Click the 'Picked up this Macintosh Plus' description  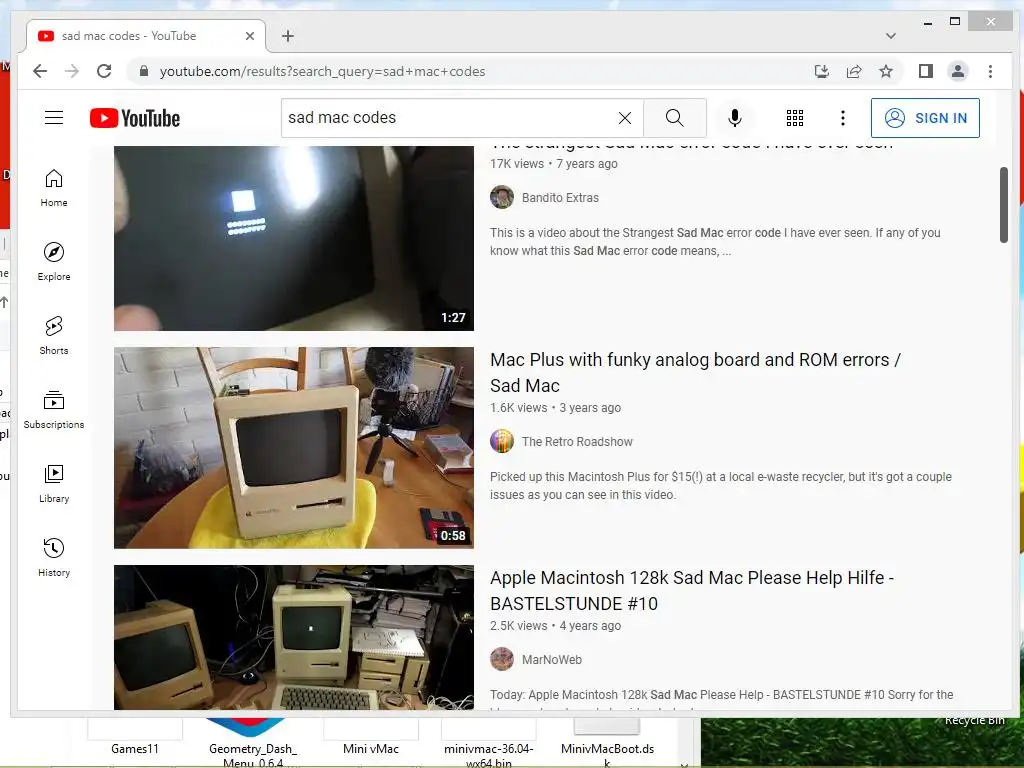click(720, 485)
